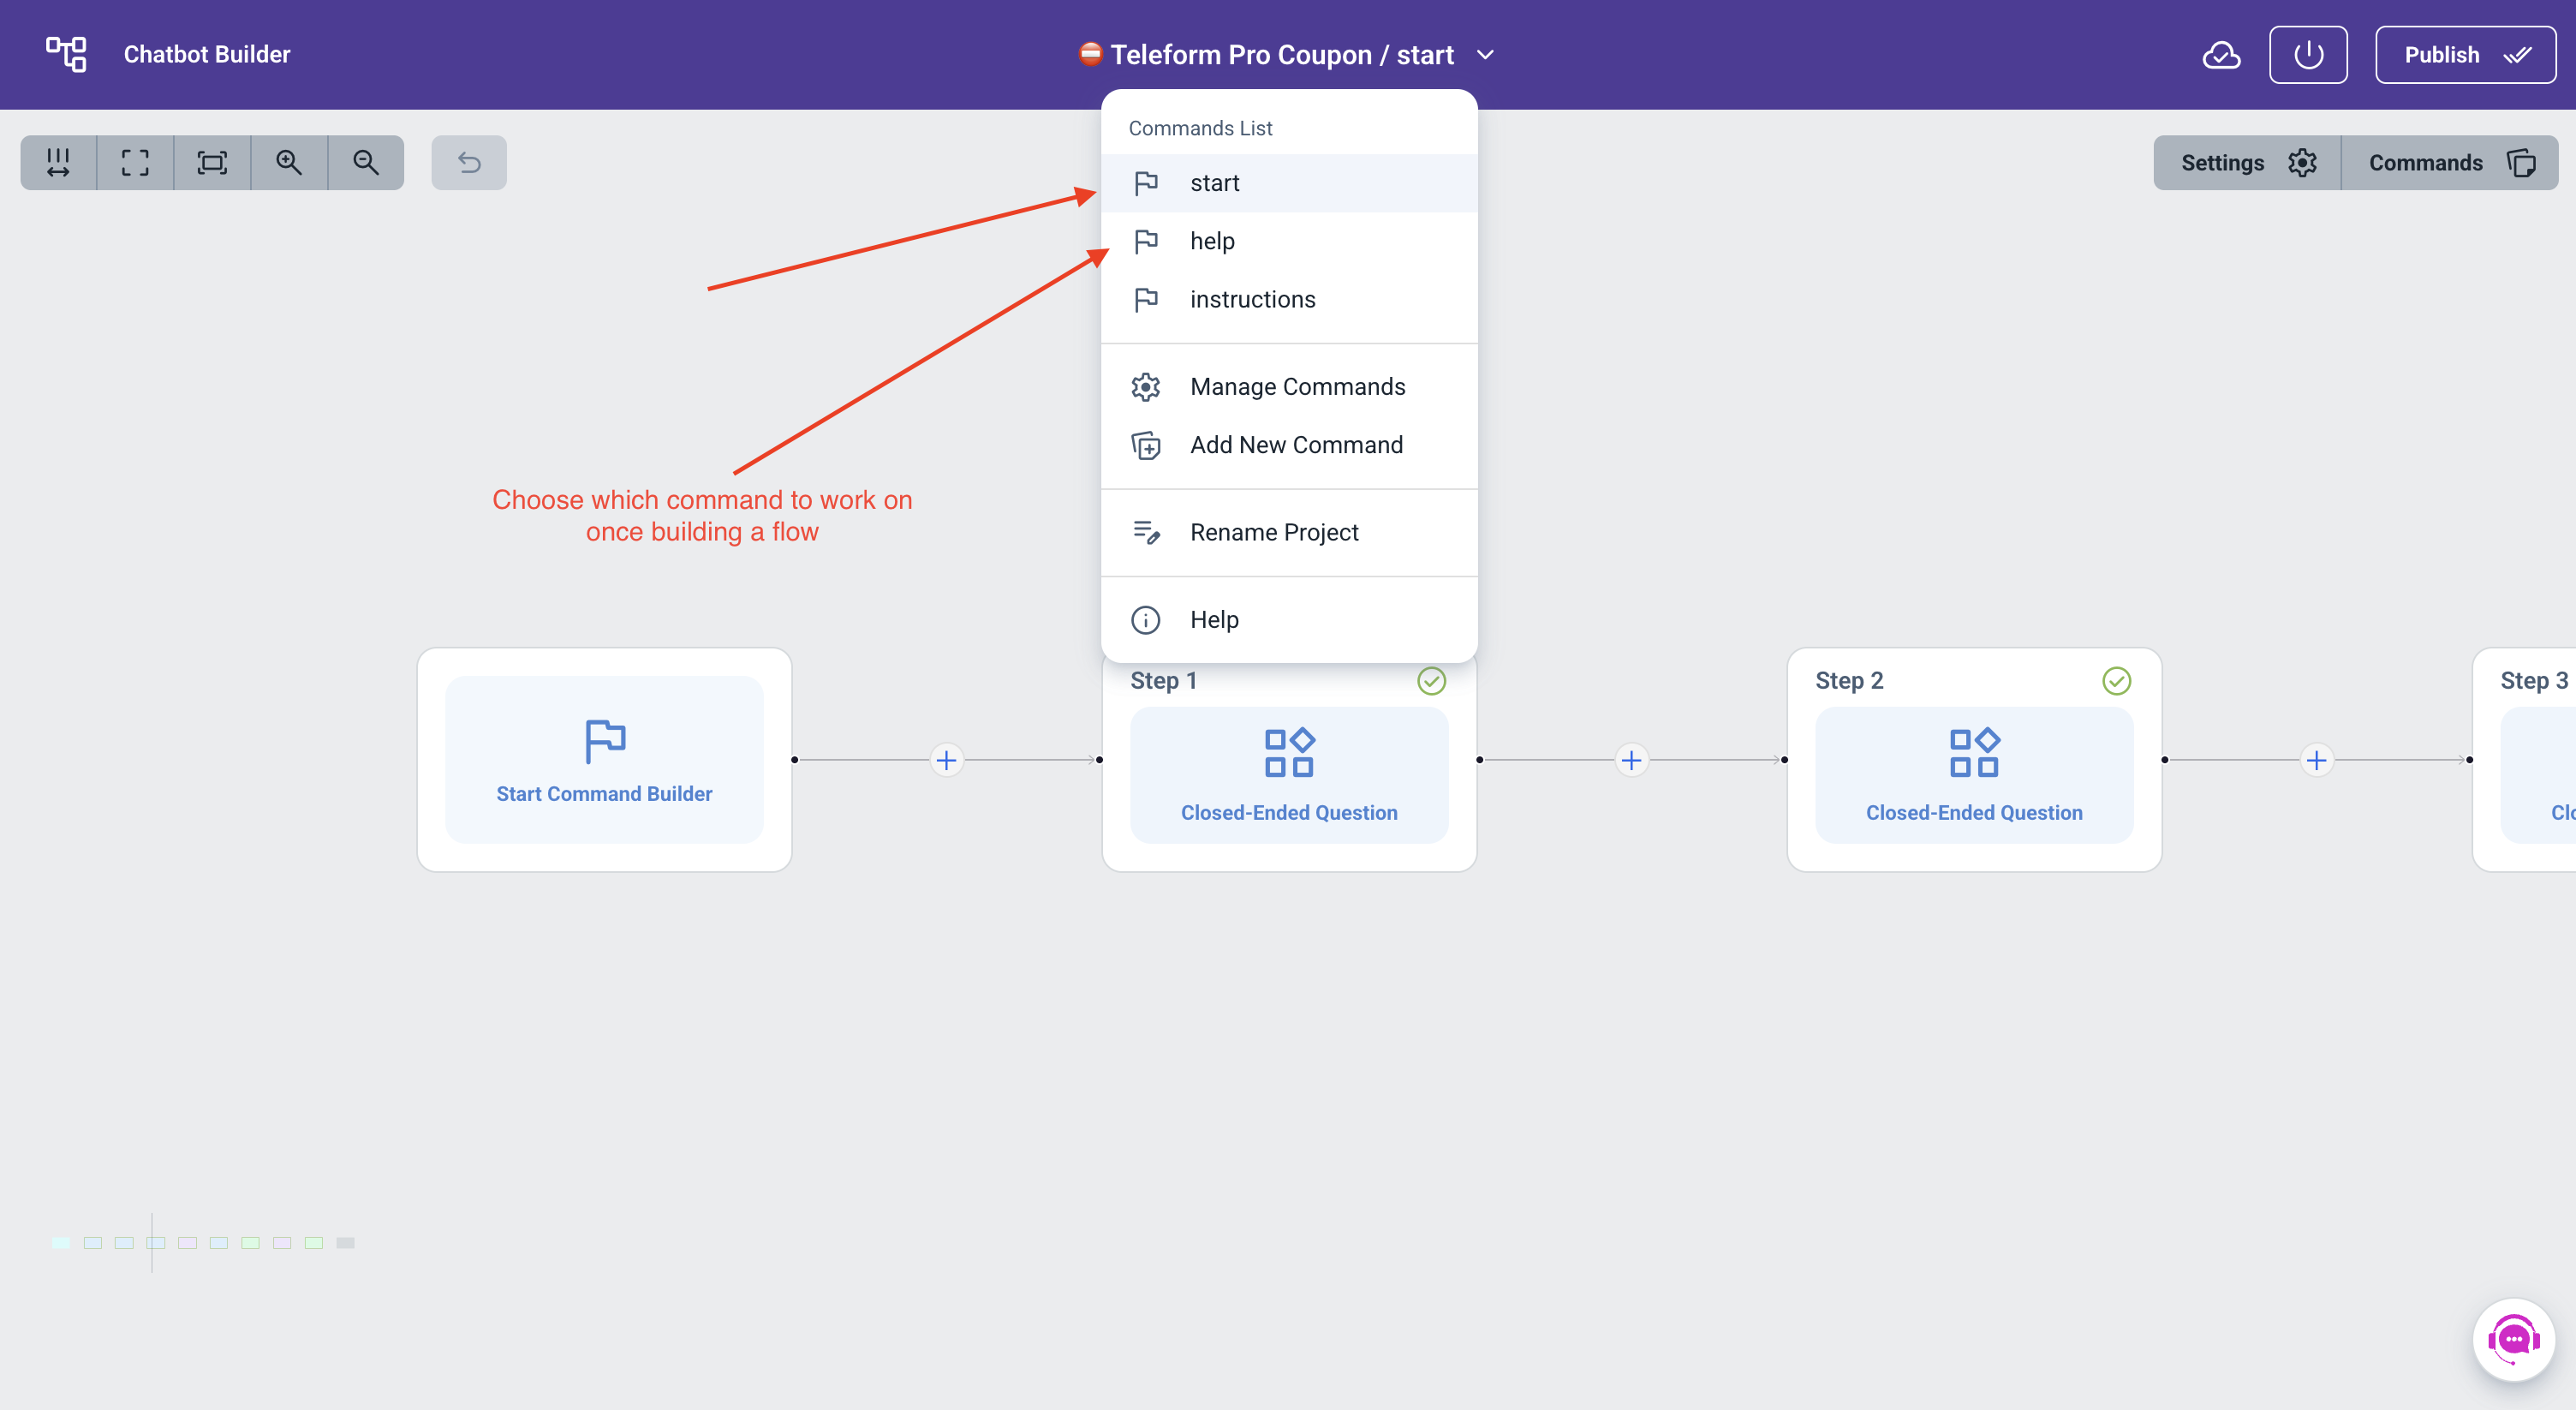Choose Rename Project menu entry
Screen dimensions: 2576x1410
coord(1289,532)
